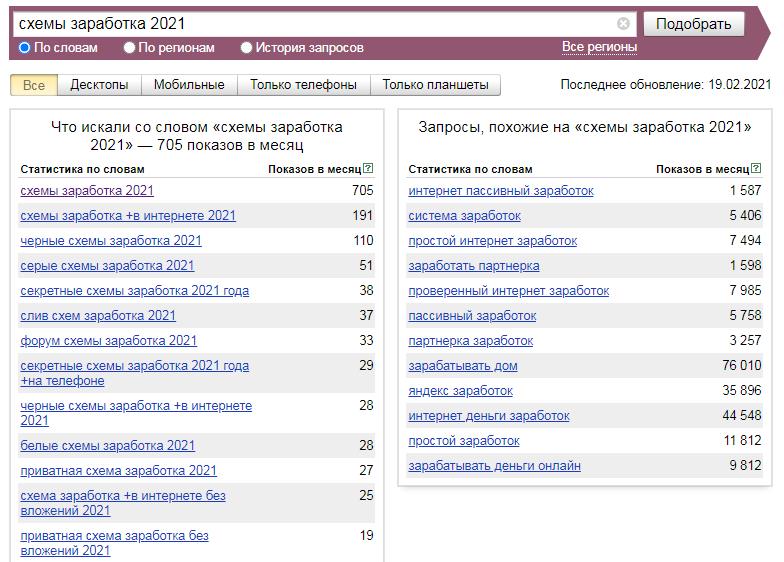Open the 'Все регионы' region selector
784x562 pixels.
point(599,47)
